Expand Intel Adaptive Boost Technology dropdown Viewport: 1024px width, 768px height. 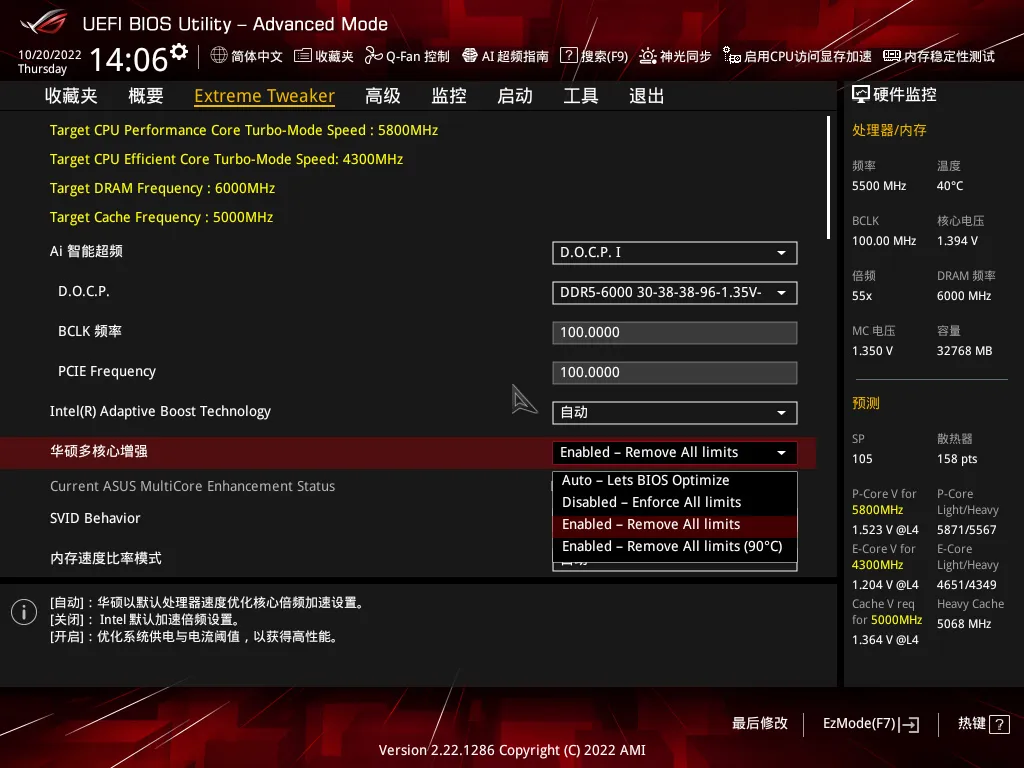(x=675, y=413)
